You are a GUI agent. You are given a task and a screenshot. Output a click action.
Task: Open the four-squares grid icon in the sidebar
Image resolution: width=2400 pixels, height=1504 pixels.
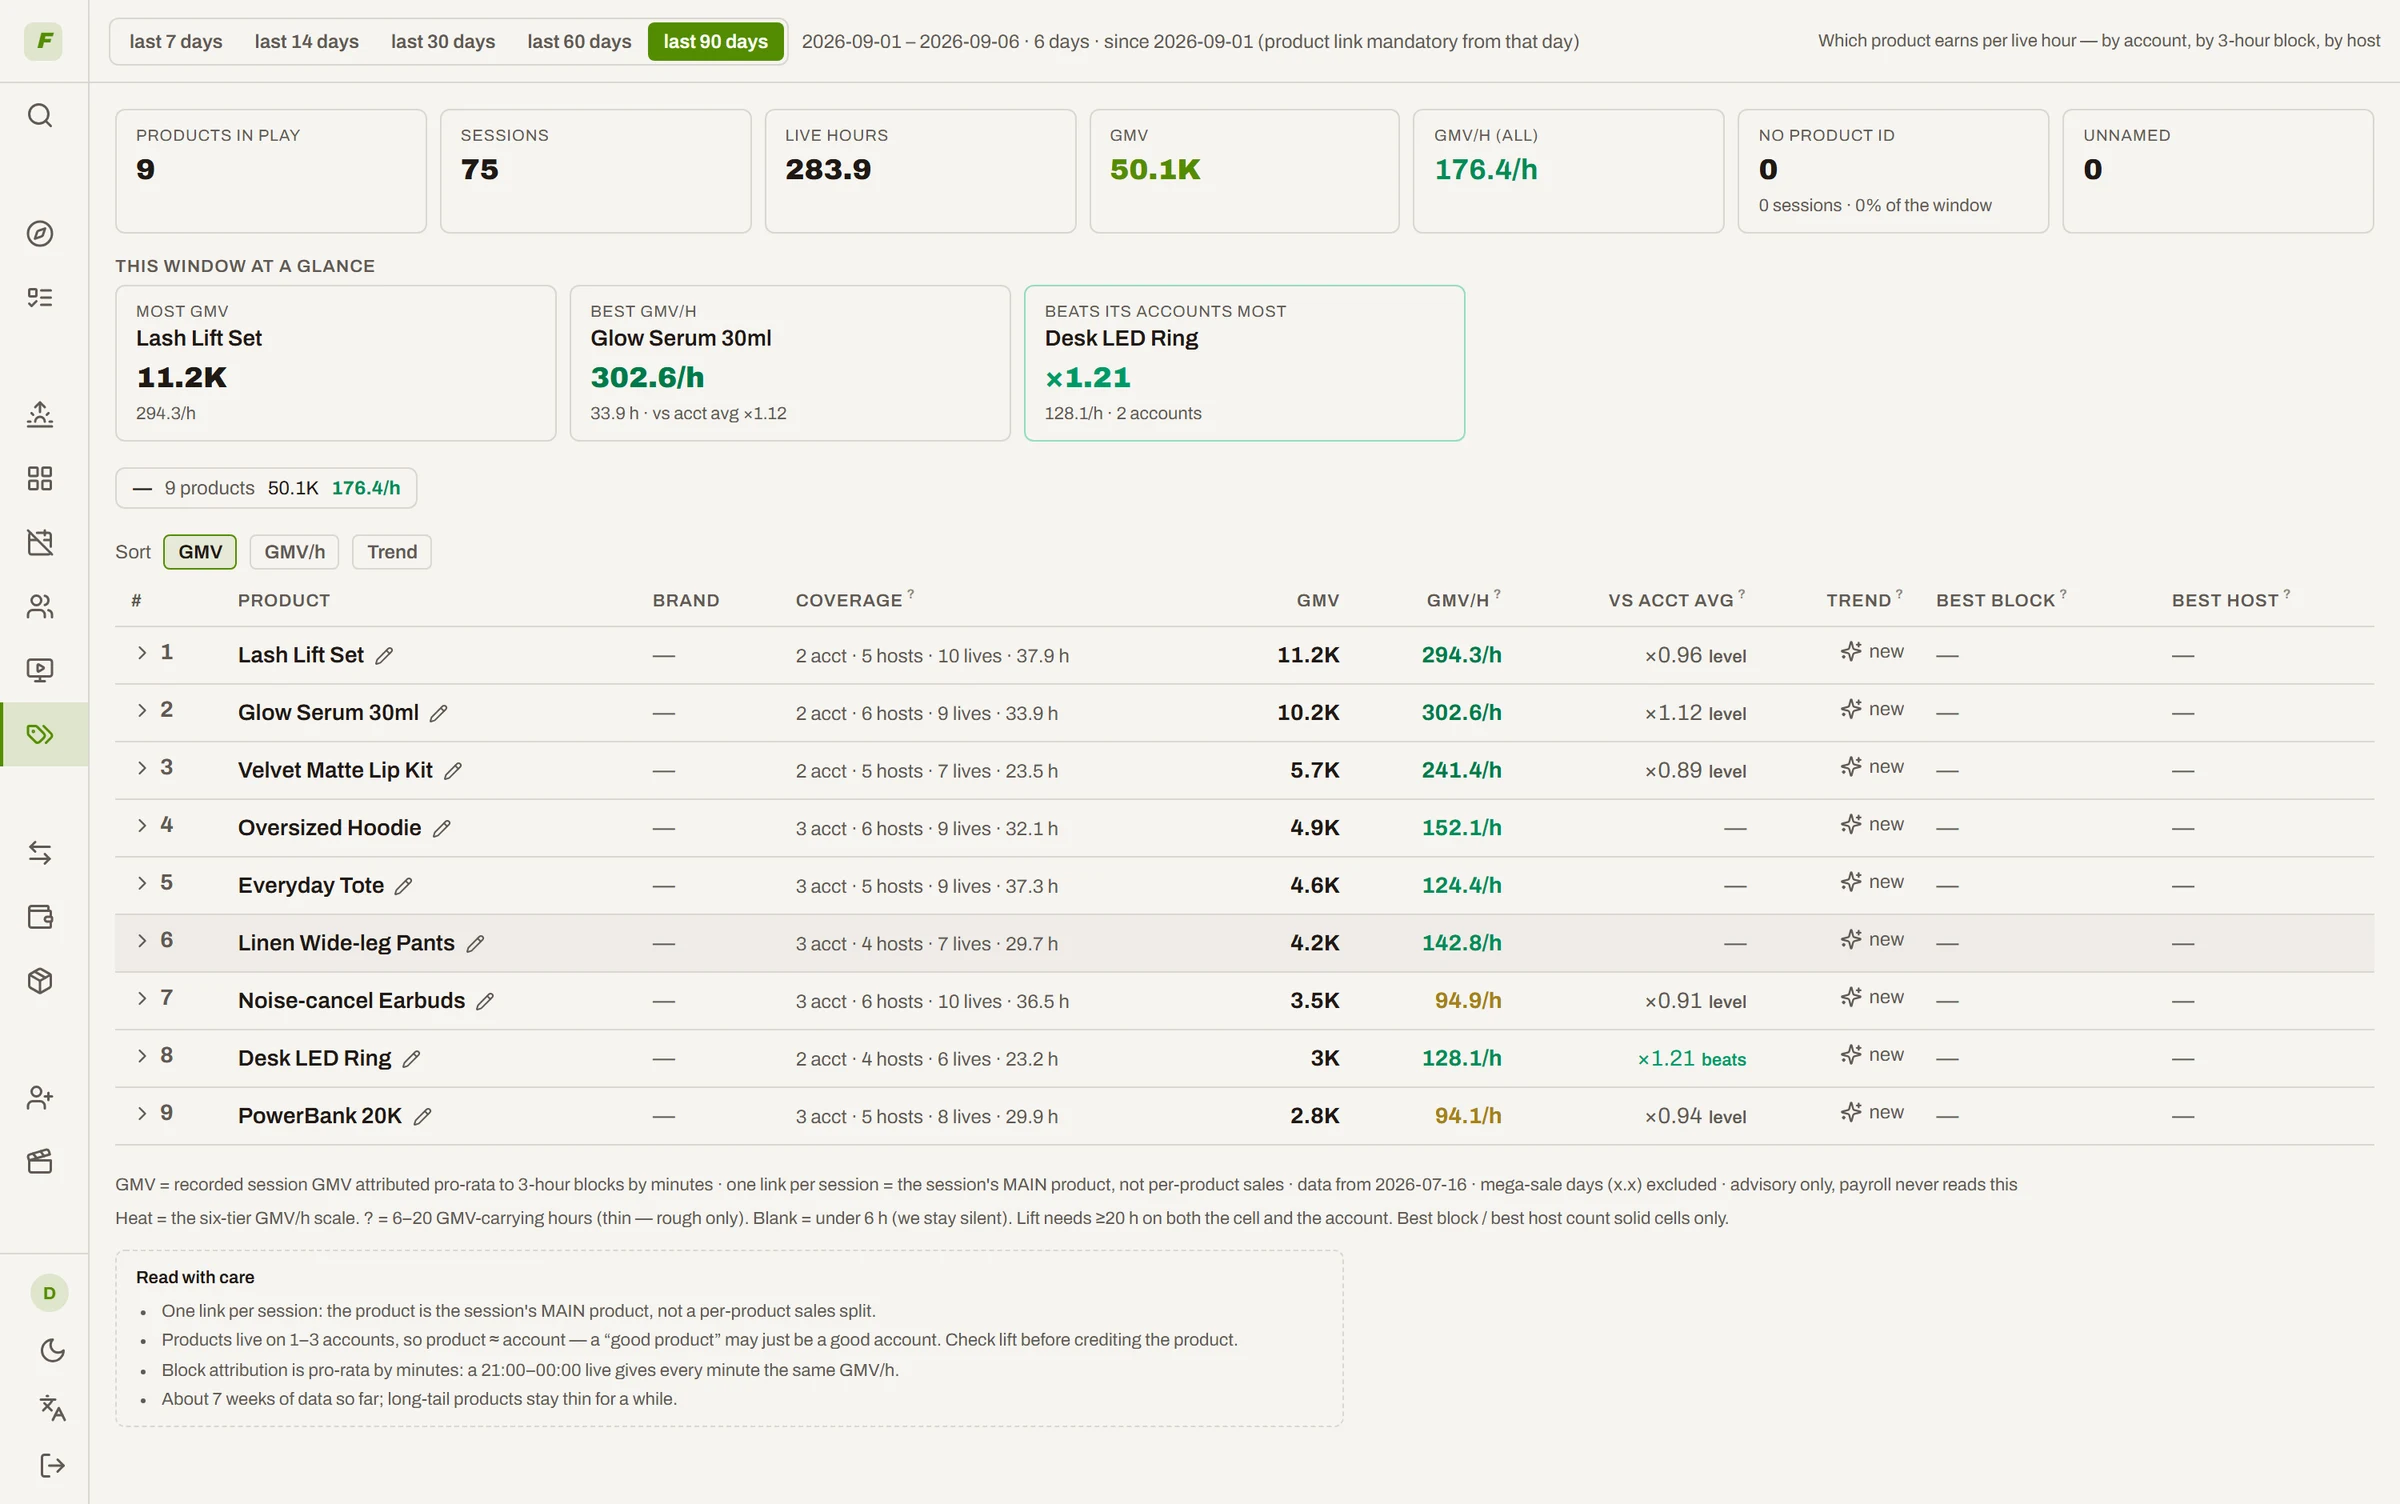pos(40,478)
